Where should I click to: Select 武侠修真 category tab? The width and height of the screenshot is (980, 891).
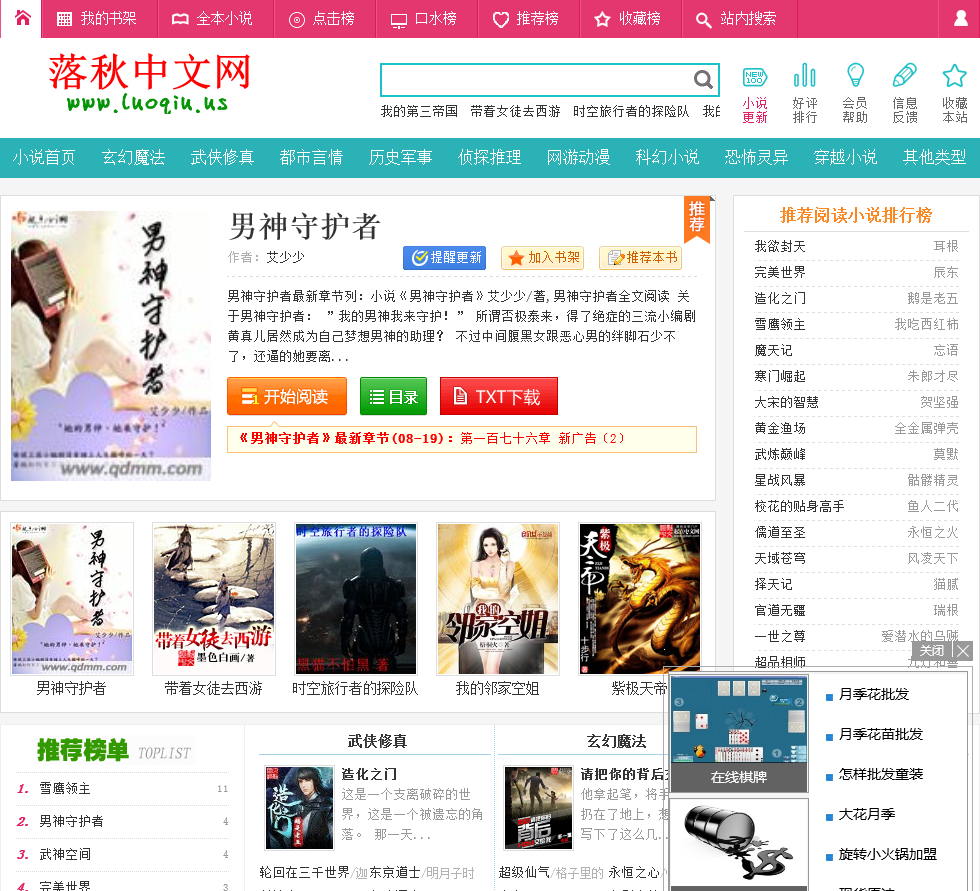(222, 157)
